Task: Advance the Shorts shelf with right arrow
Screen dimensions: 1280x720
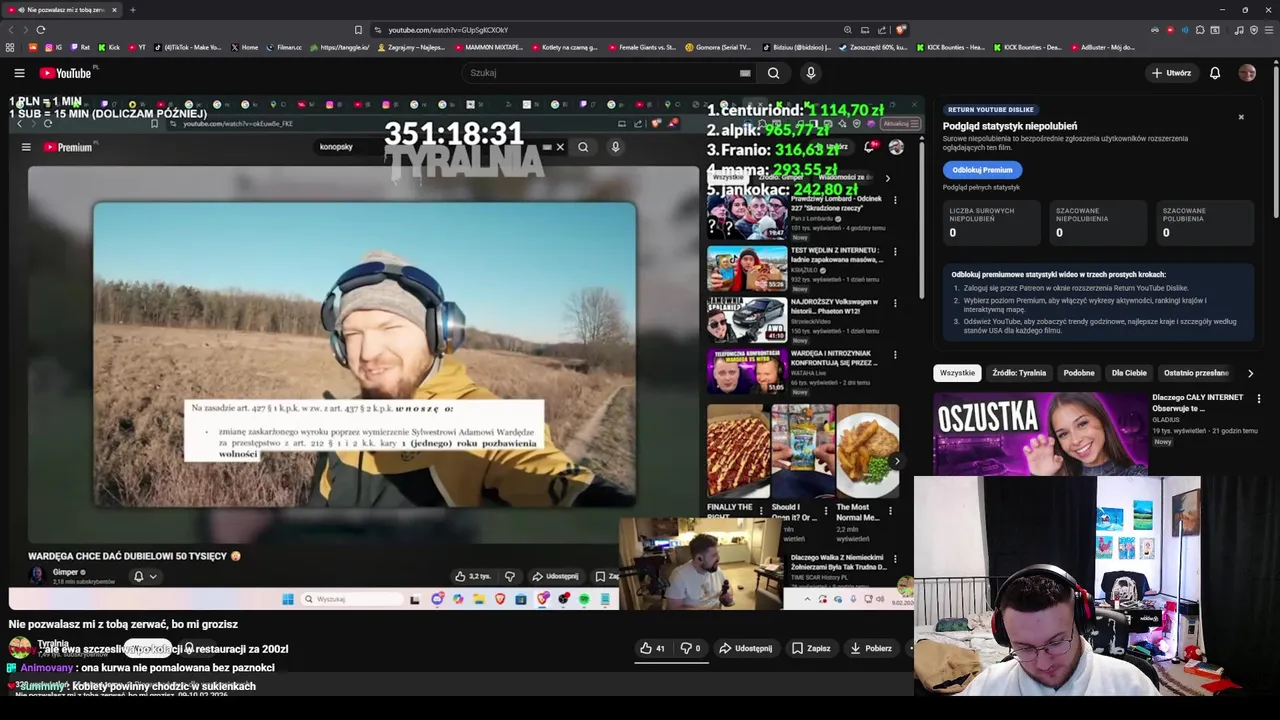Action: [896, 461]
